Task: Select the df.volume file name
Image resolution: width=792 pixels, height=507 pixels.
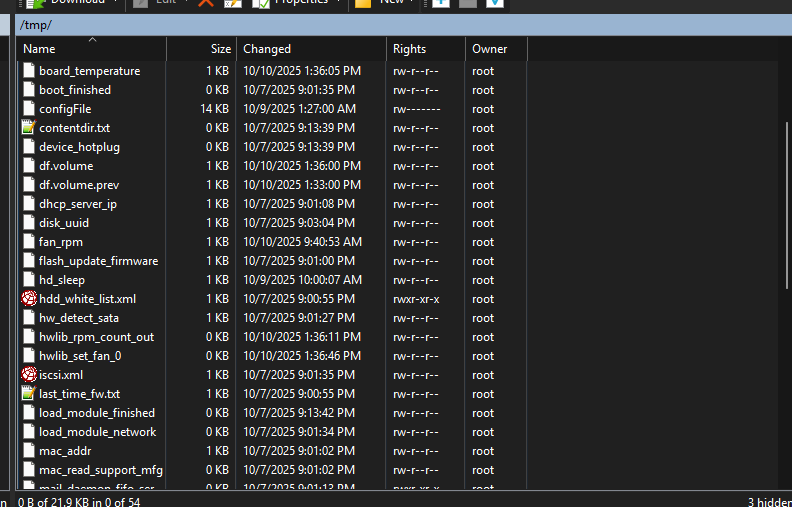Action: pyautogui.click(x=66, y=166)
